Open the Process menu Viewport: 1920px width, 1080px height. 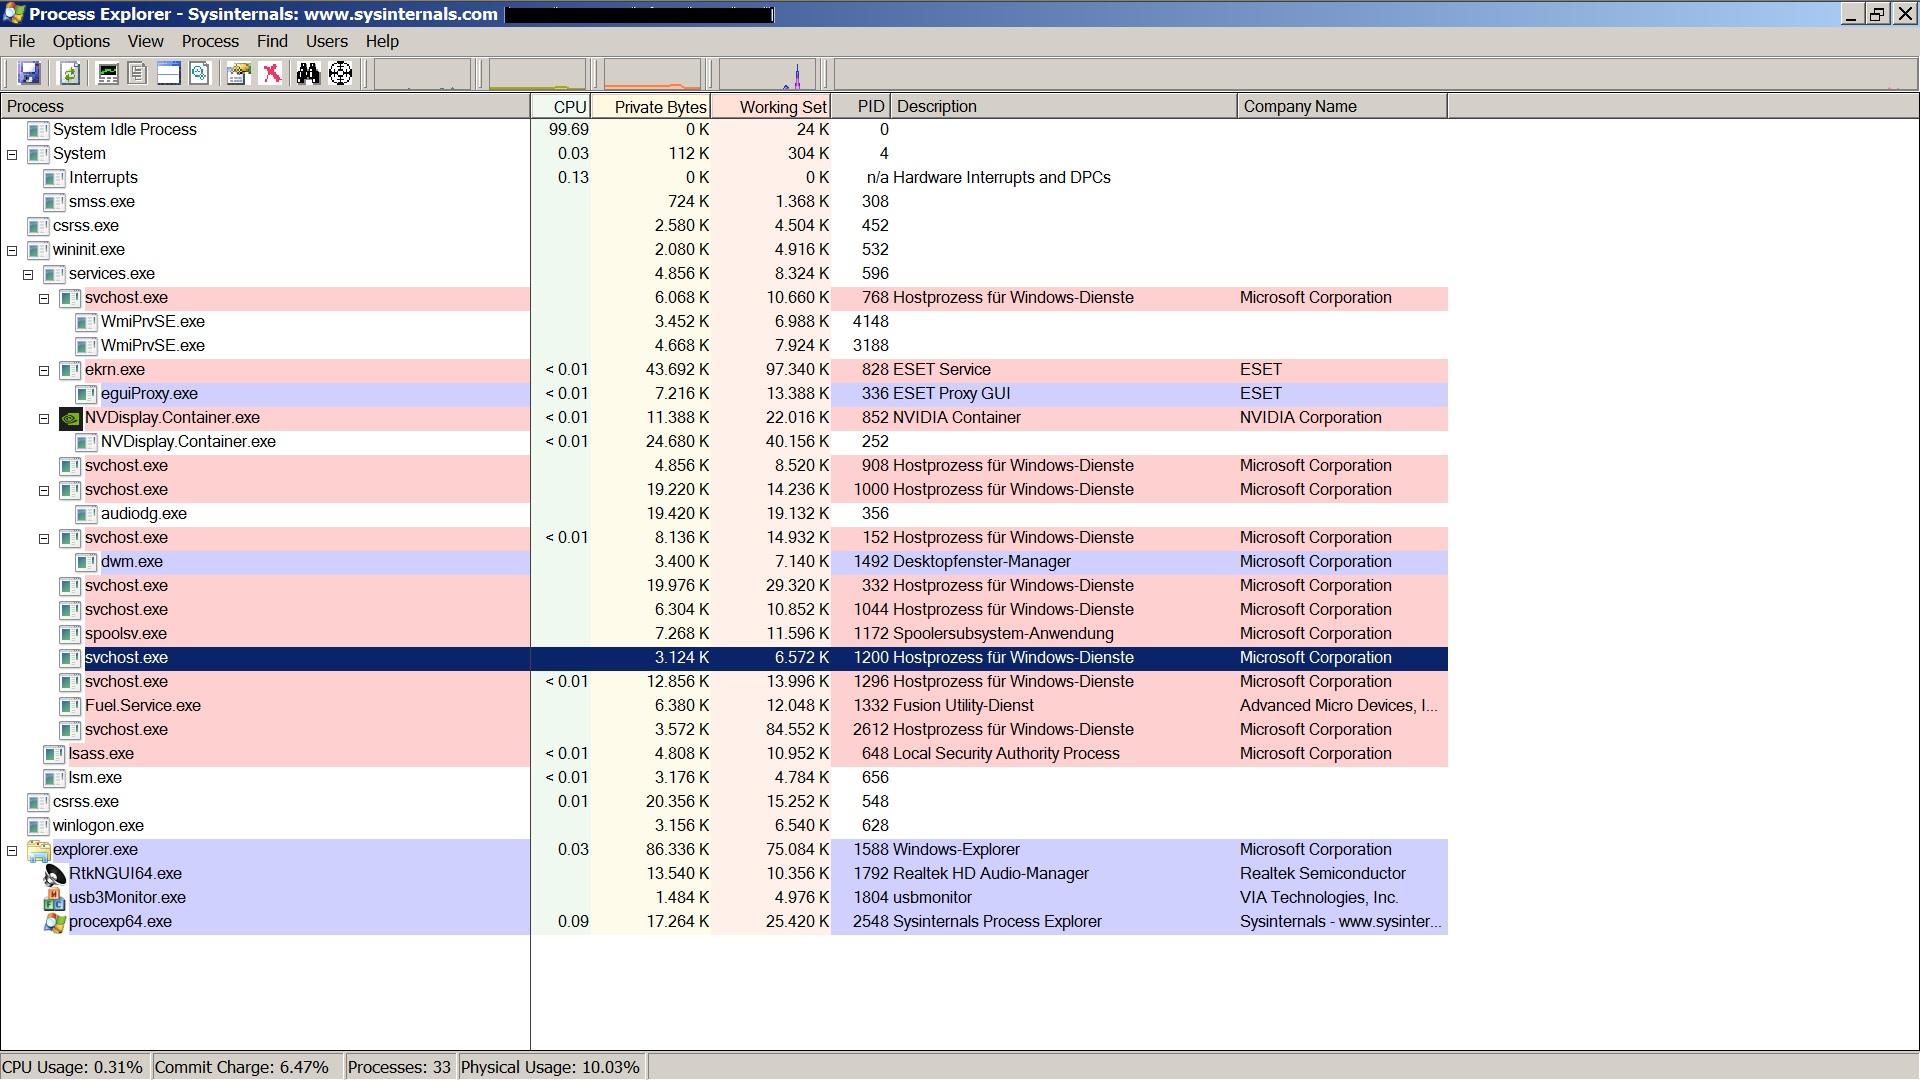tap(210, 41)
